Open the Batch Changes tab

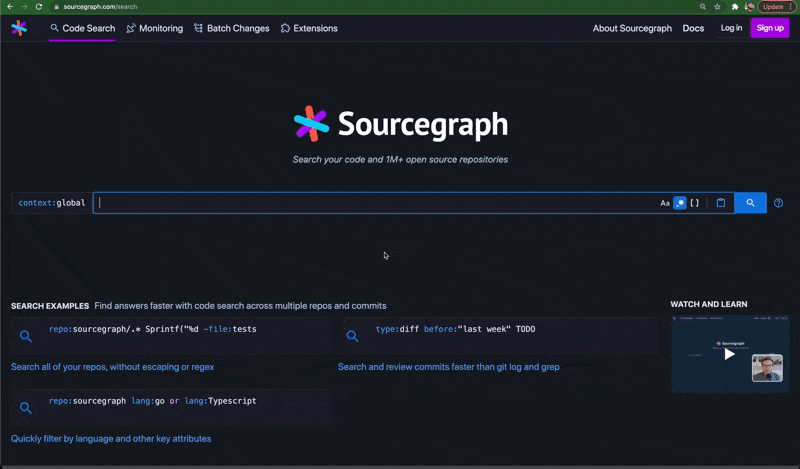click(232, 28)
